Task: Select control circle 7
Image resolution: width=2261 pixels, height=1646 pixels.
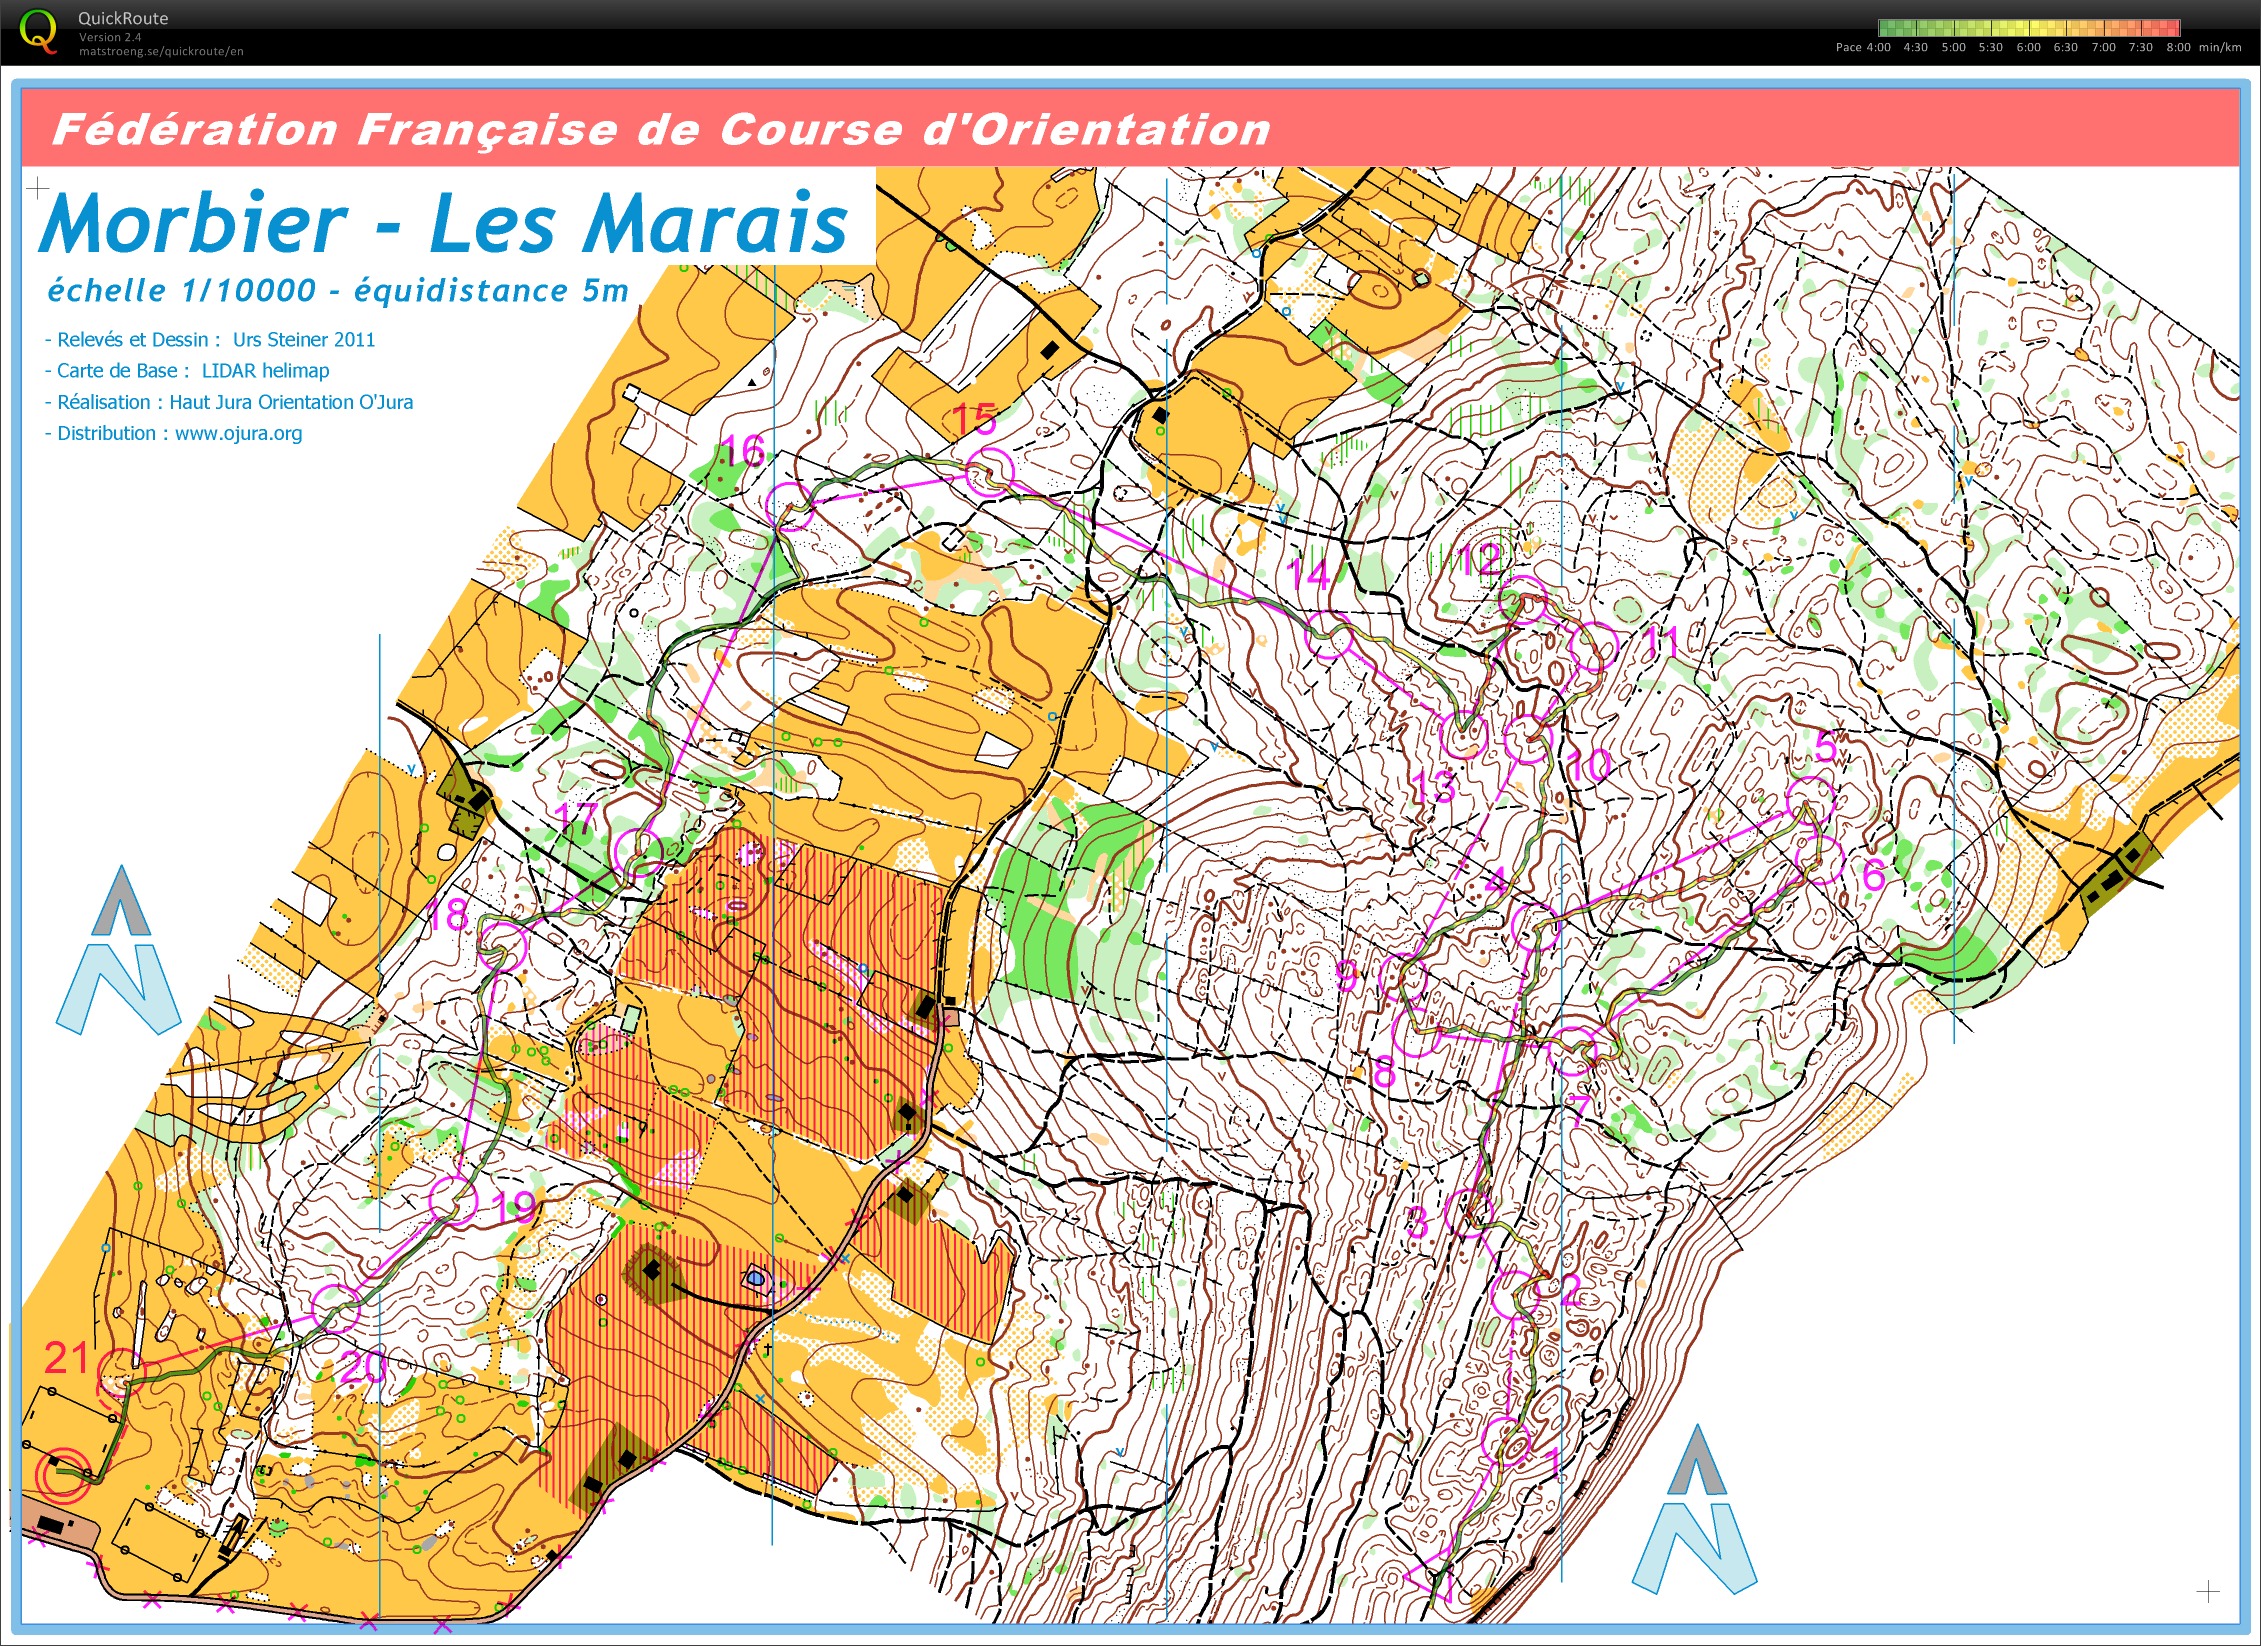Action: pos(1573,1051)
